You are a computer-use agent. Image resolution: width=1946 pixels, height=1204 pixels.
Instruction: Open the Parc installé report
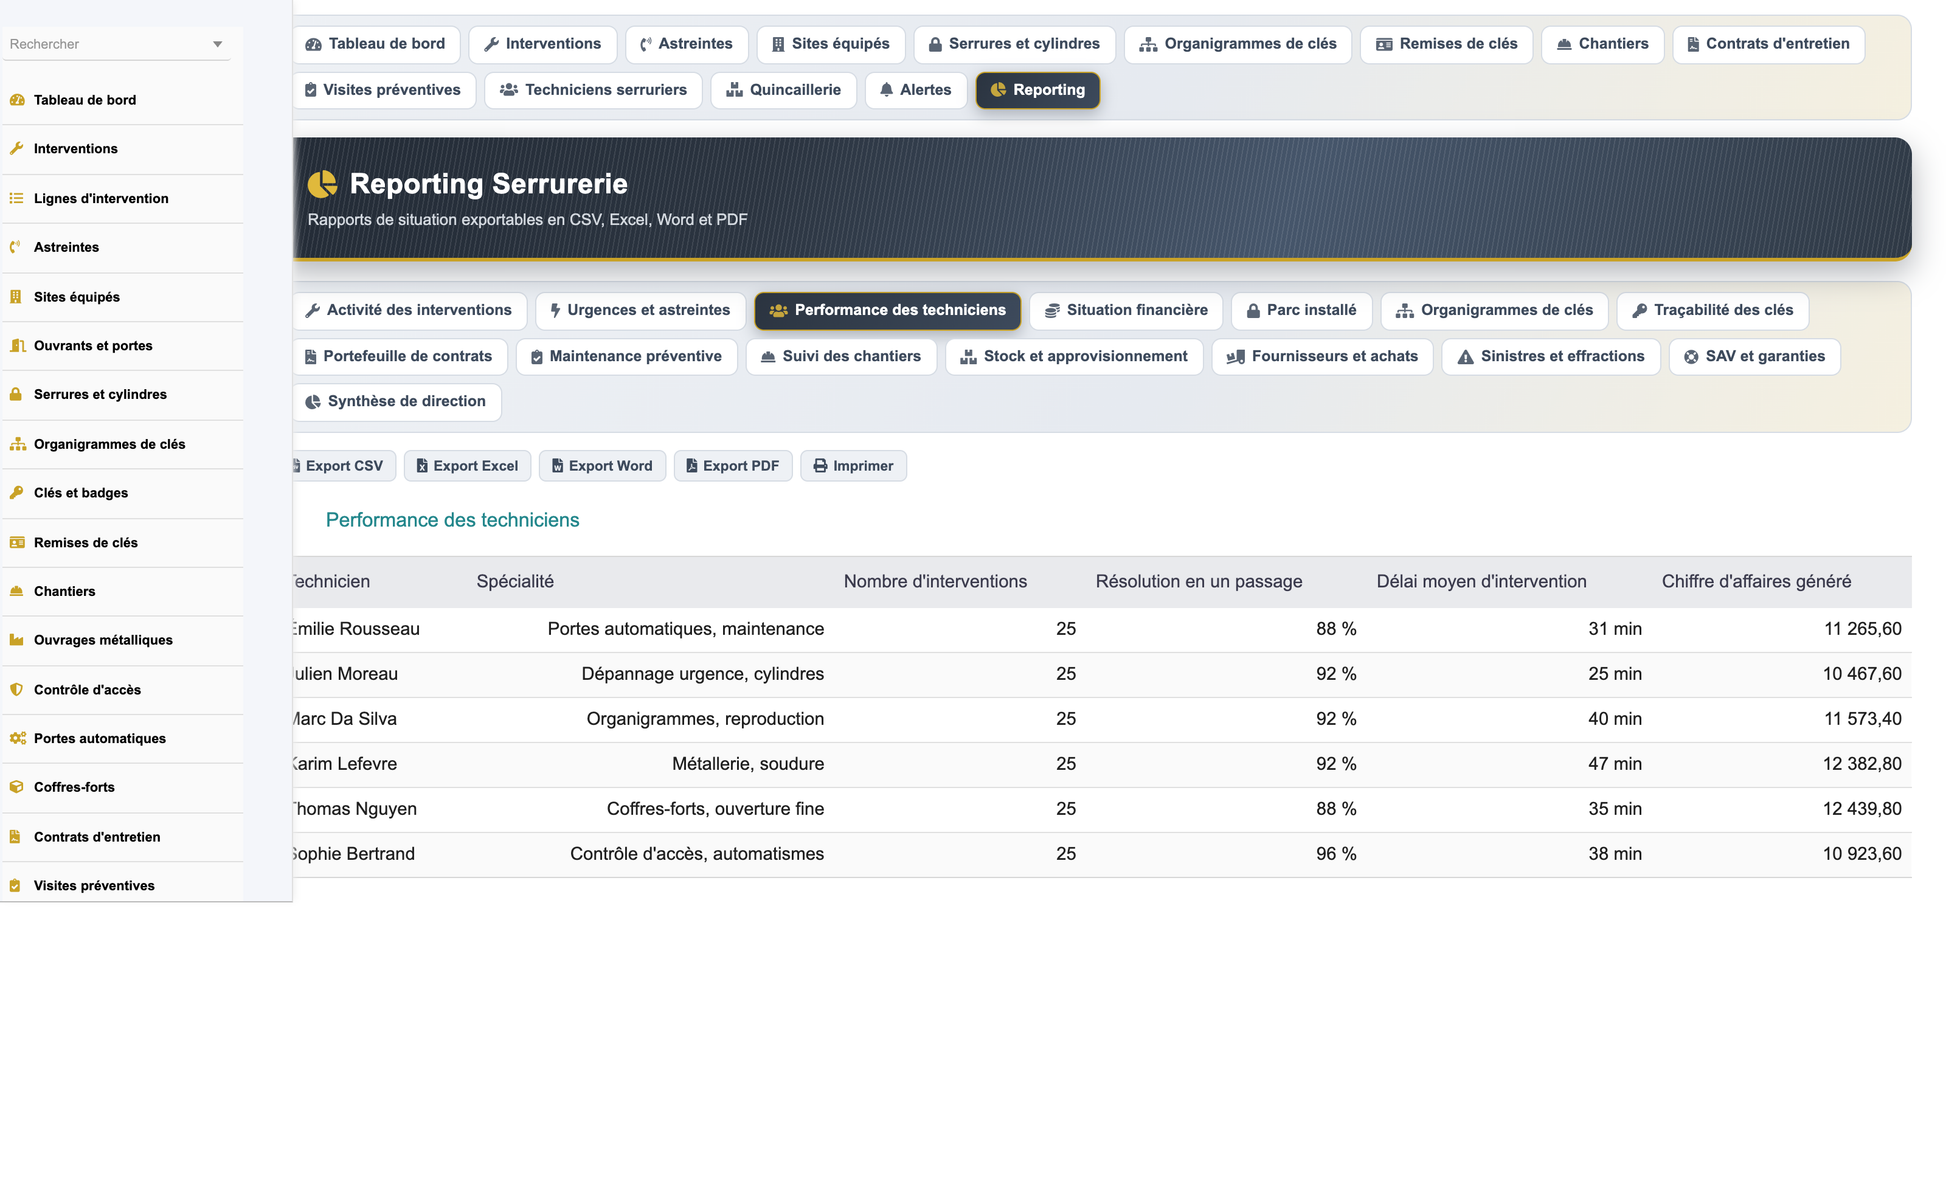(1301, 311)
